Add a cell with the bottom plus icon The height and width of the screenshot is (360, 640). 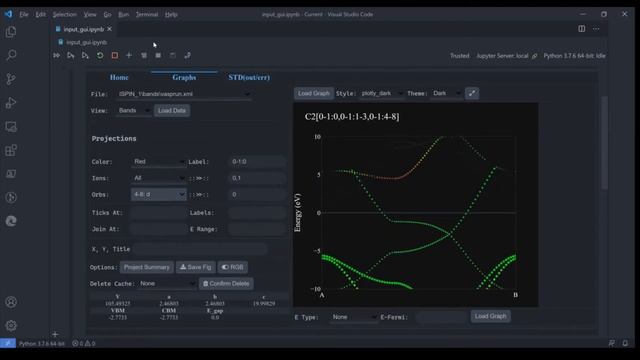(55, 334)
